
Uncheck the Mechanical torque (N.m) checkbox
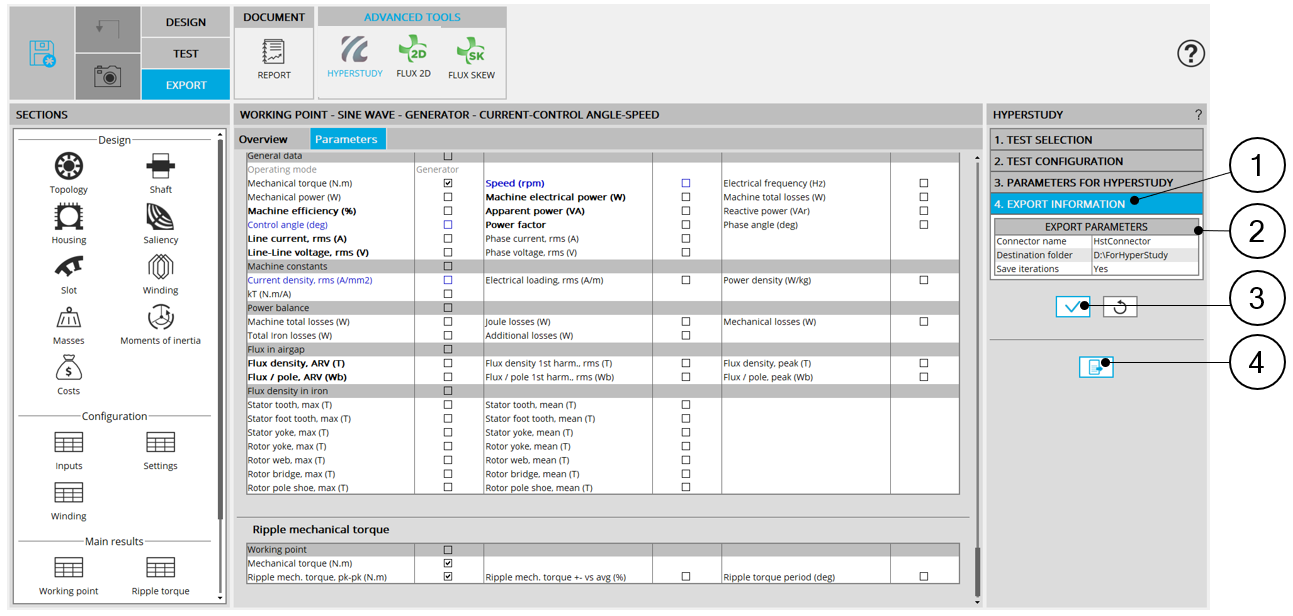(x=448, y=184)
